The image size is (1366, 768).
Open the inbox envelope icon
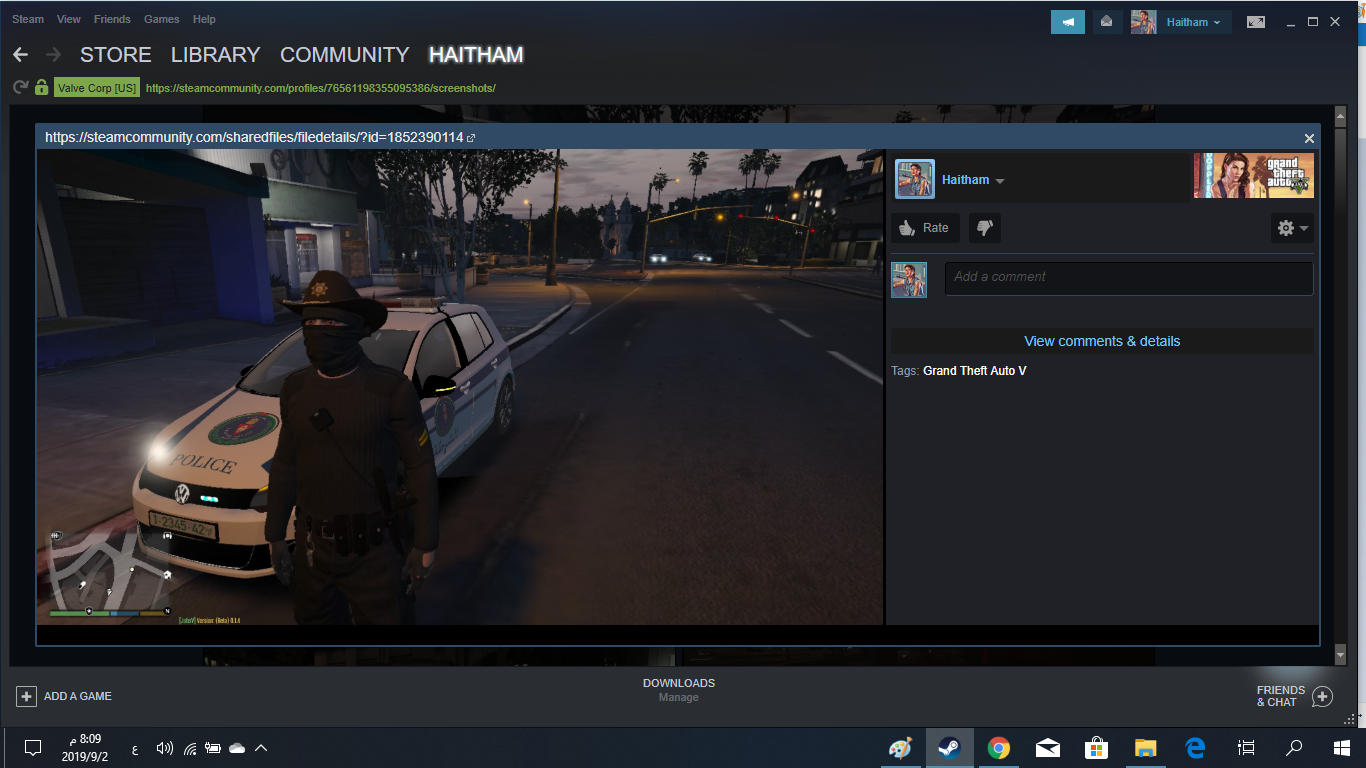coord(1107,22)
